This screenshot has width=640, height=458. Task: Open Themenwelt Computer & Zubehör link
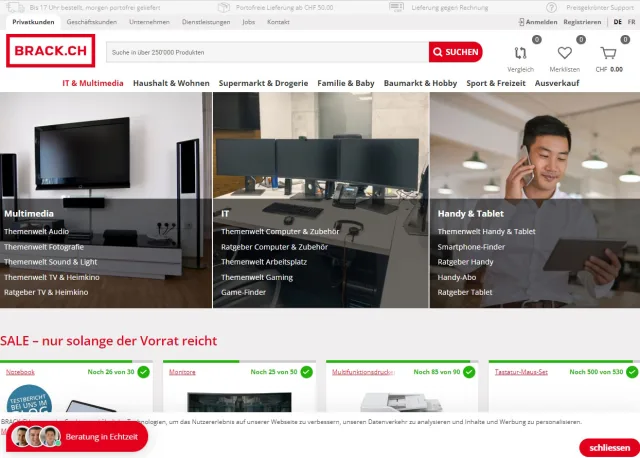coord(280,231)
